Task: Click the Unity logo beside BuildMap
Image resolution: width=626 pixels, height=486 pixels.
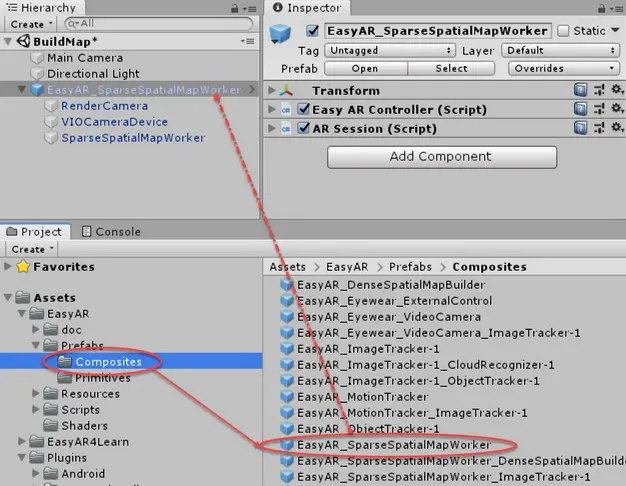Action: tap(24, 41)
